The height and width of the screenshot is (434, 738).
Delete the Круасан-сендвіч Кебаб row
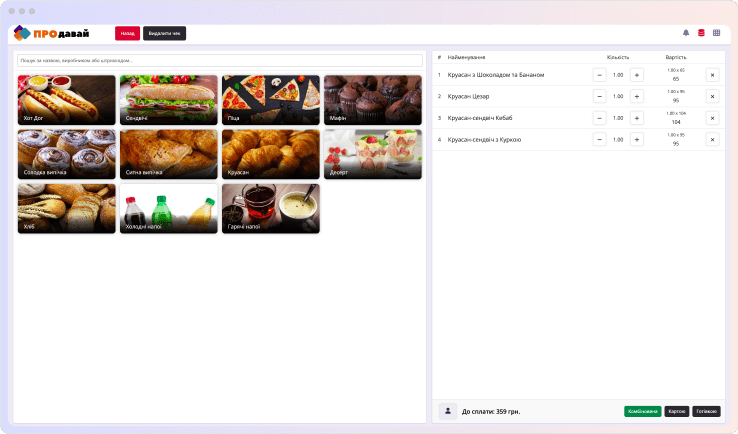coord(712,118)
